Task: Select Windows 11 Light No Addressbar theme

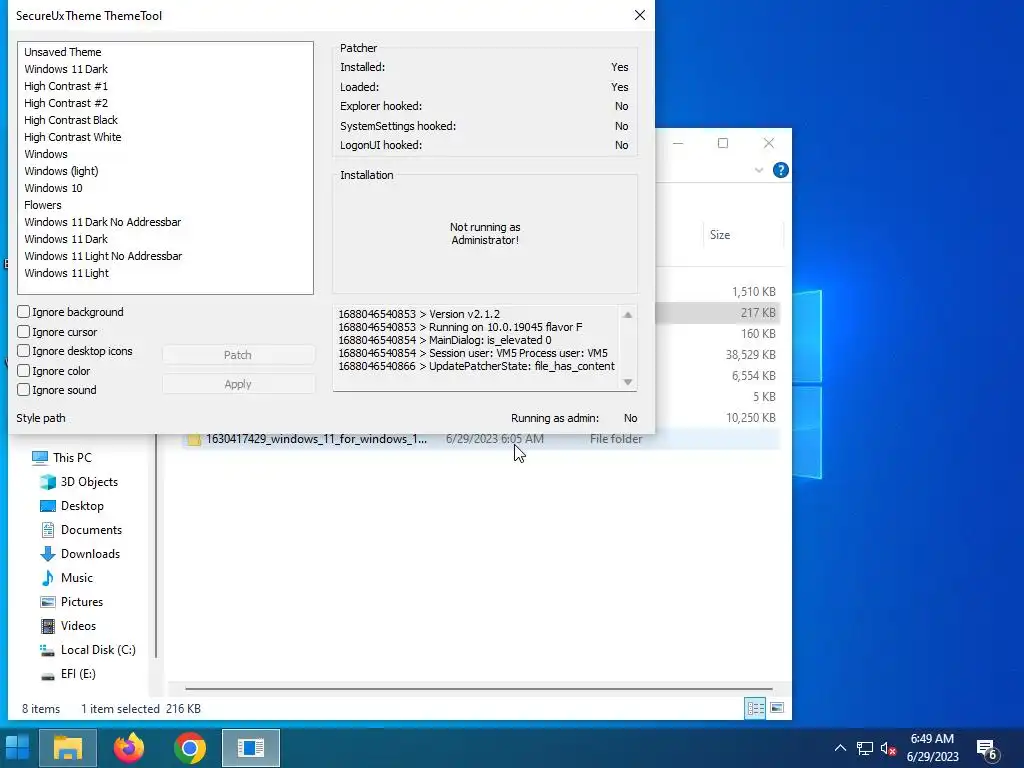Action: click(103, 256)
